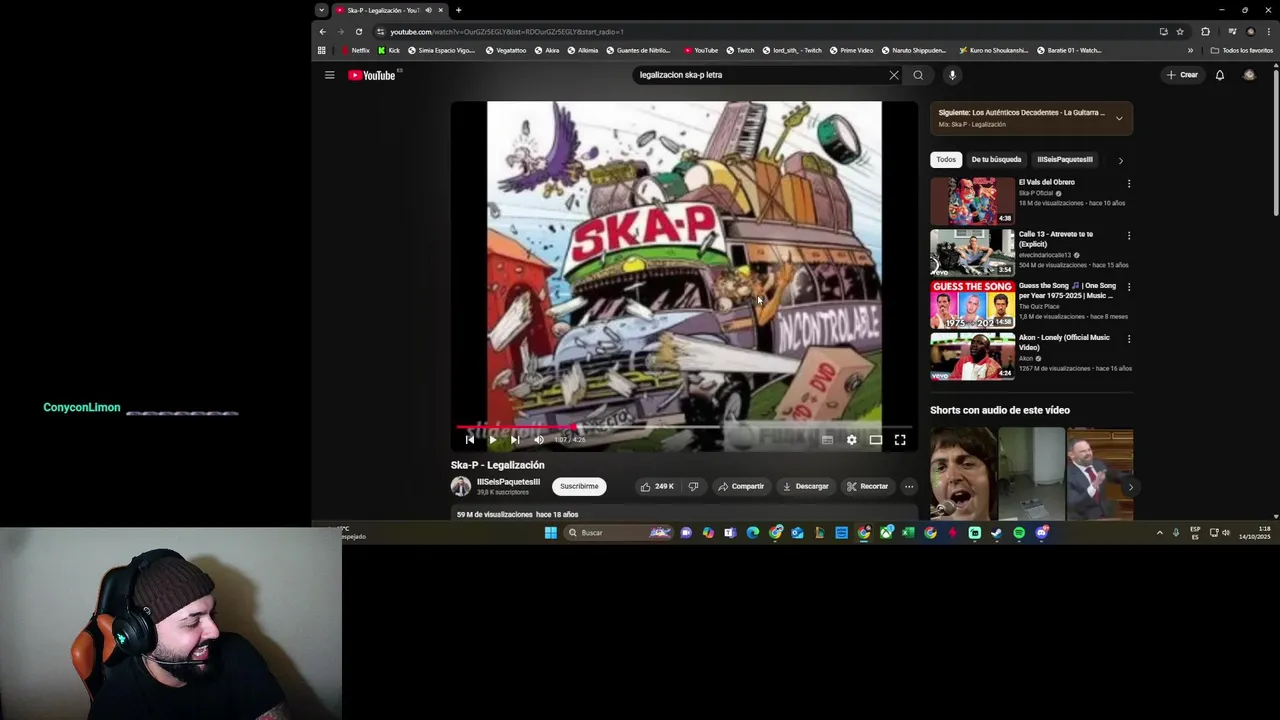The height and width of the screenshot is (720, 1280).
Task: Open the Guess the Song video title
Action: (1067, 291)
